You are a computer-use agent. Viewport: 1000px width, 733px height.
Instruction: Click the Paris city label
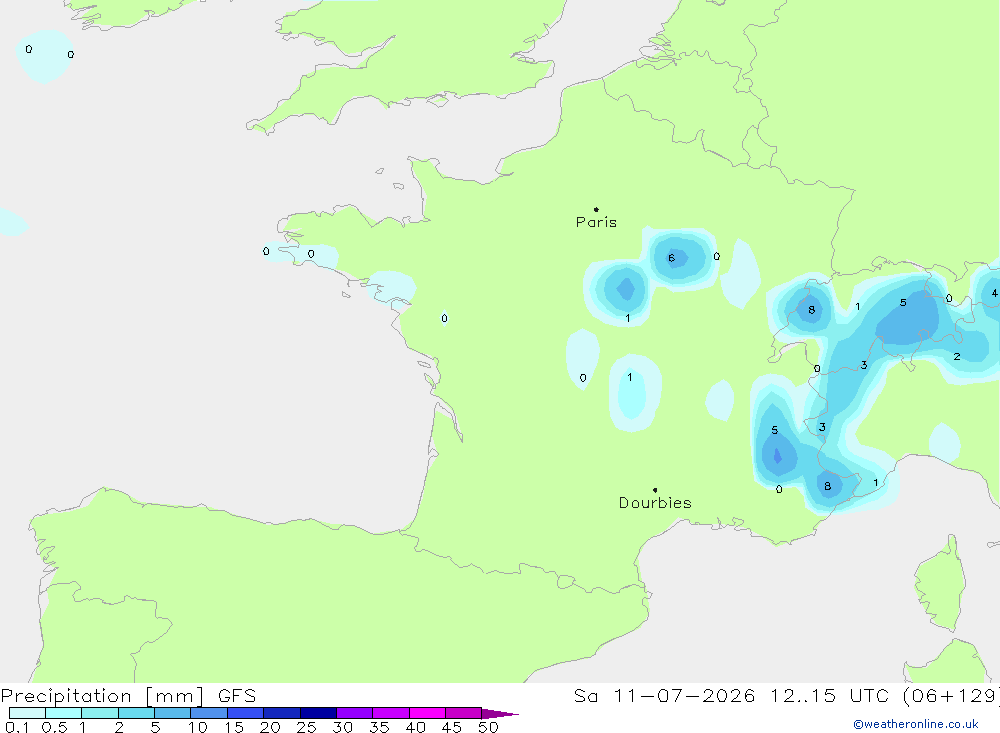(596, 222)
